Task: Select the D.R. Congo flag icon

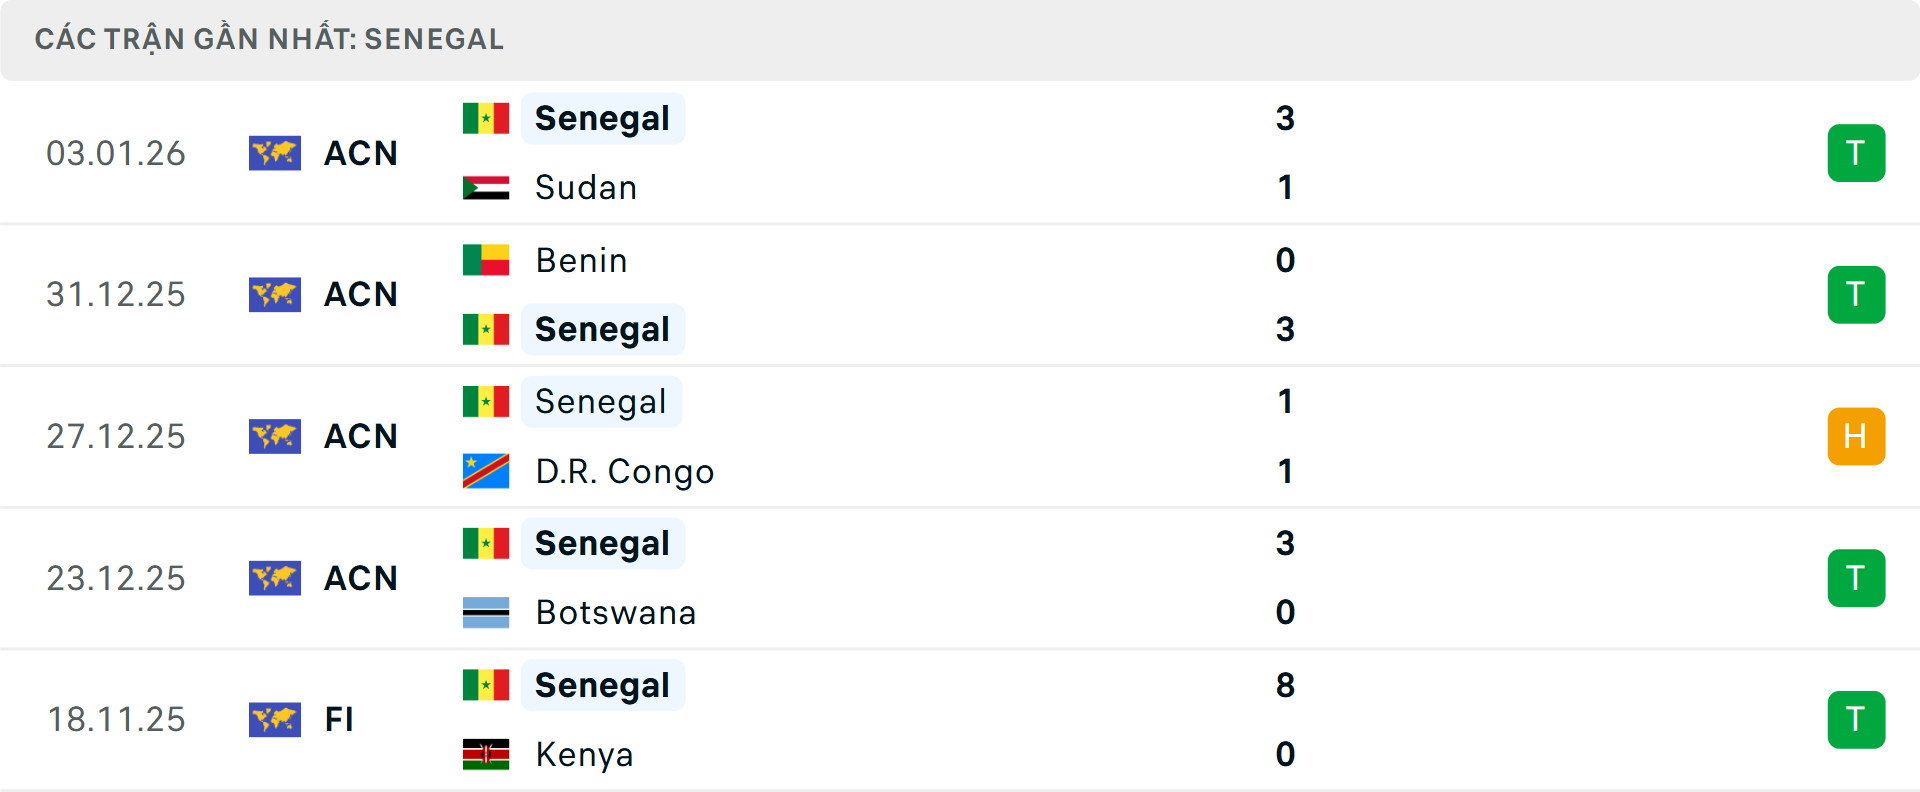Action: [485, 471]
